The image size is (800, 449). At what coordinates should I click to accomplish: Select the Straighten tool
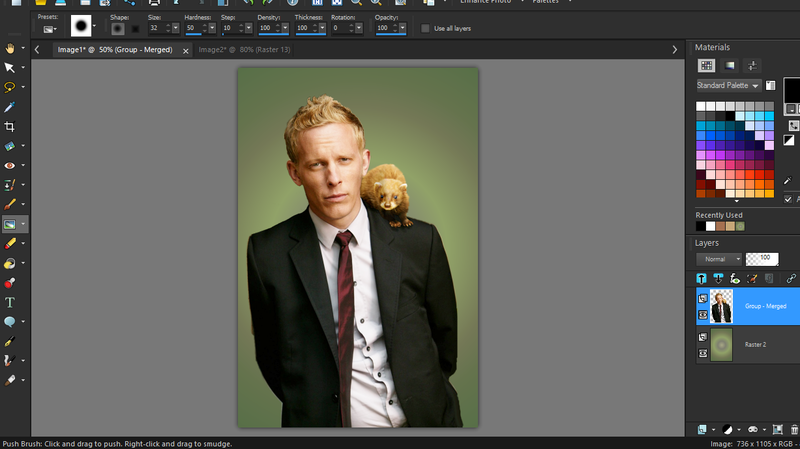[10, 146]
